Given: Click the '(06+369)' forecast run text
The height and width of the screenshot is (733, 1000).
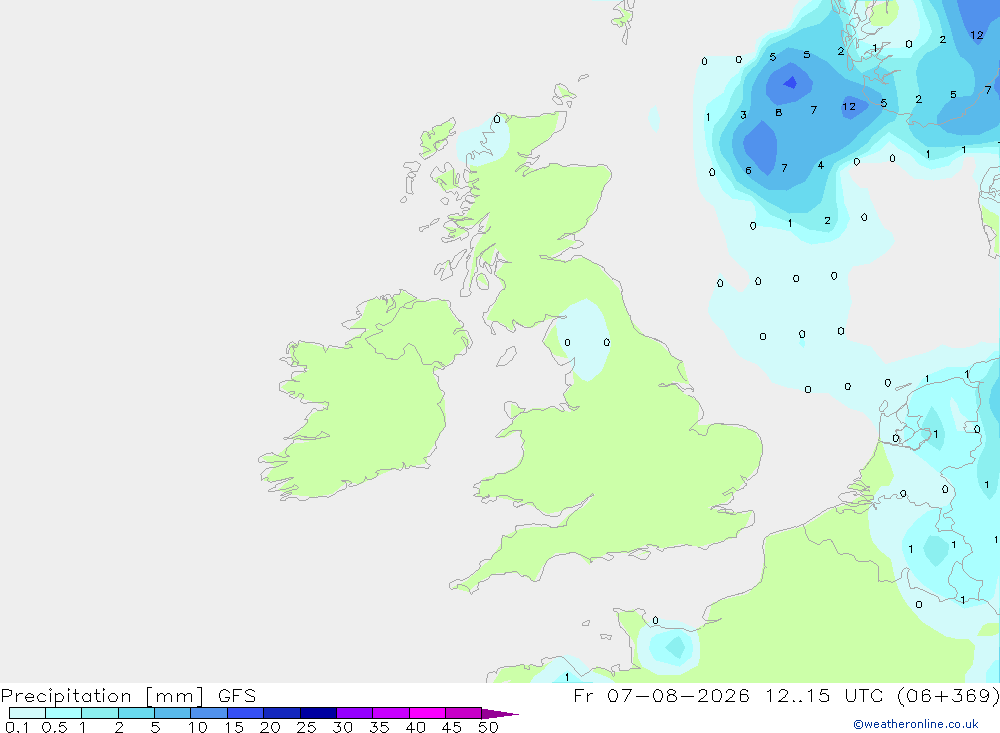Looking at the screenshot, I should [x=948, y=695].
